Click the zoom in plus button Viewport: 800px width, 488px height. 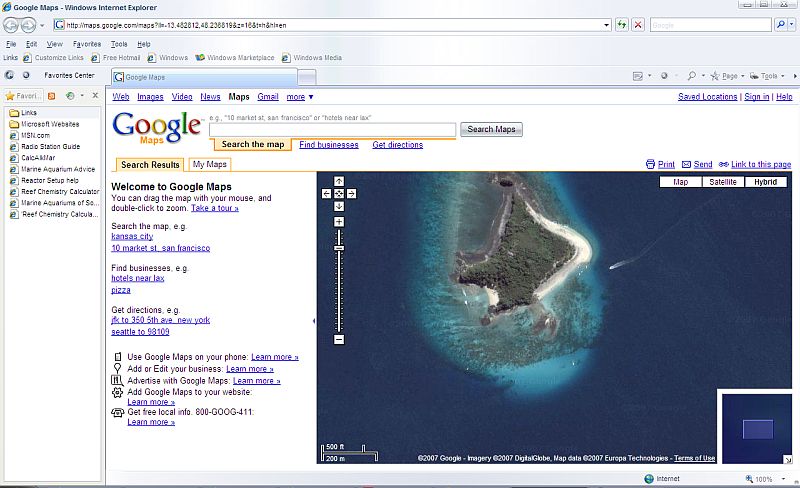(x=339, y=221)
